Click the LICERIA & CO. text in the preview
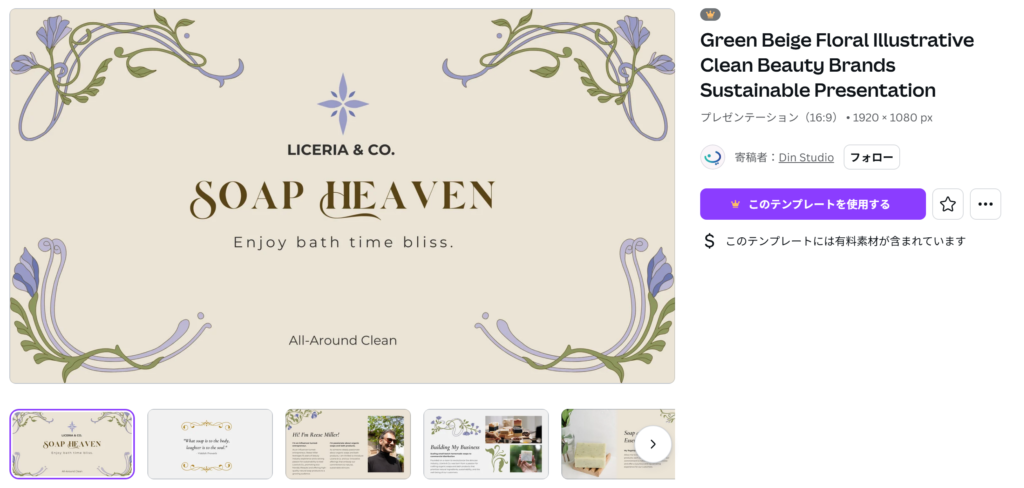Viewport: 1024px width, 488px height. click(x=342, y=150)
